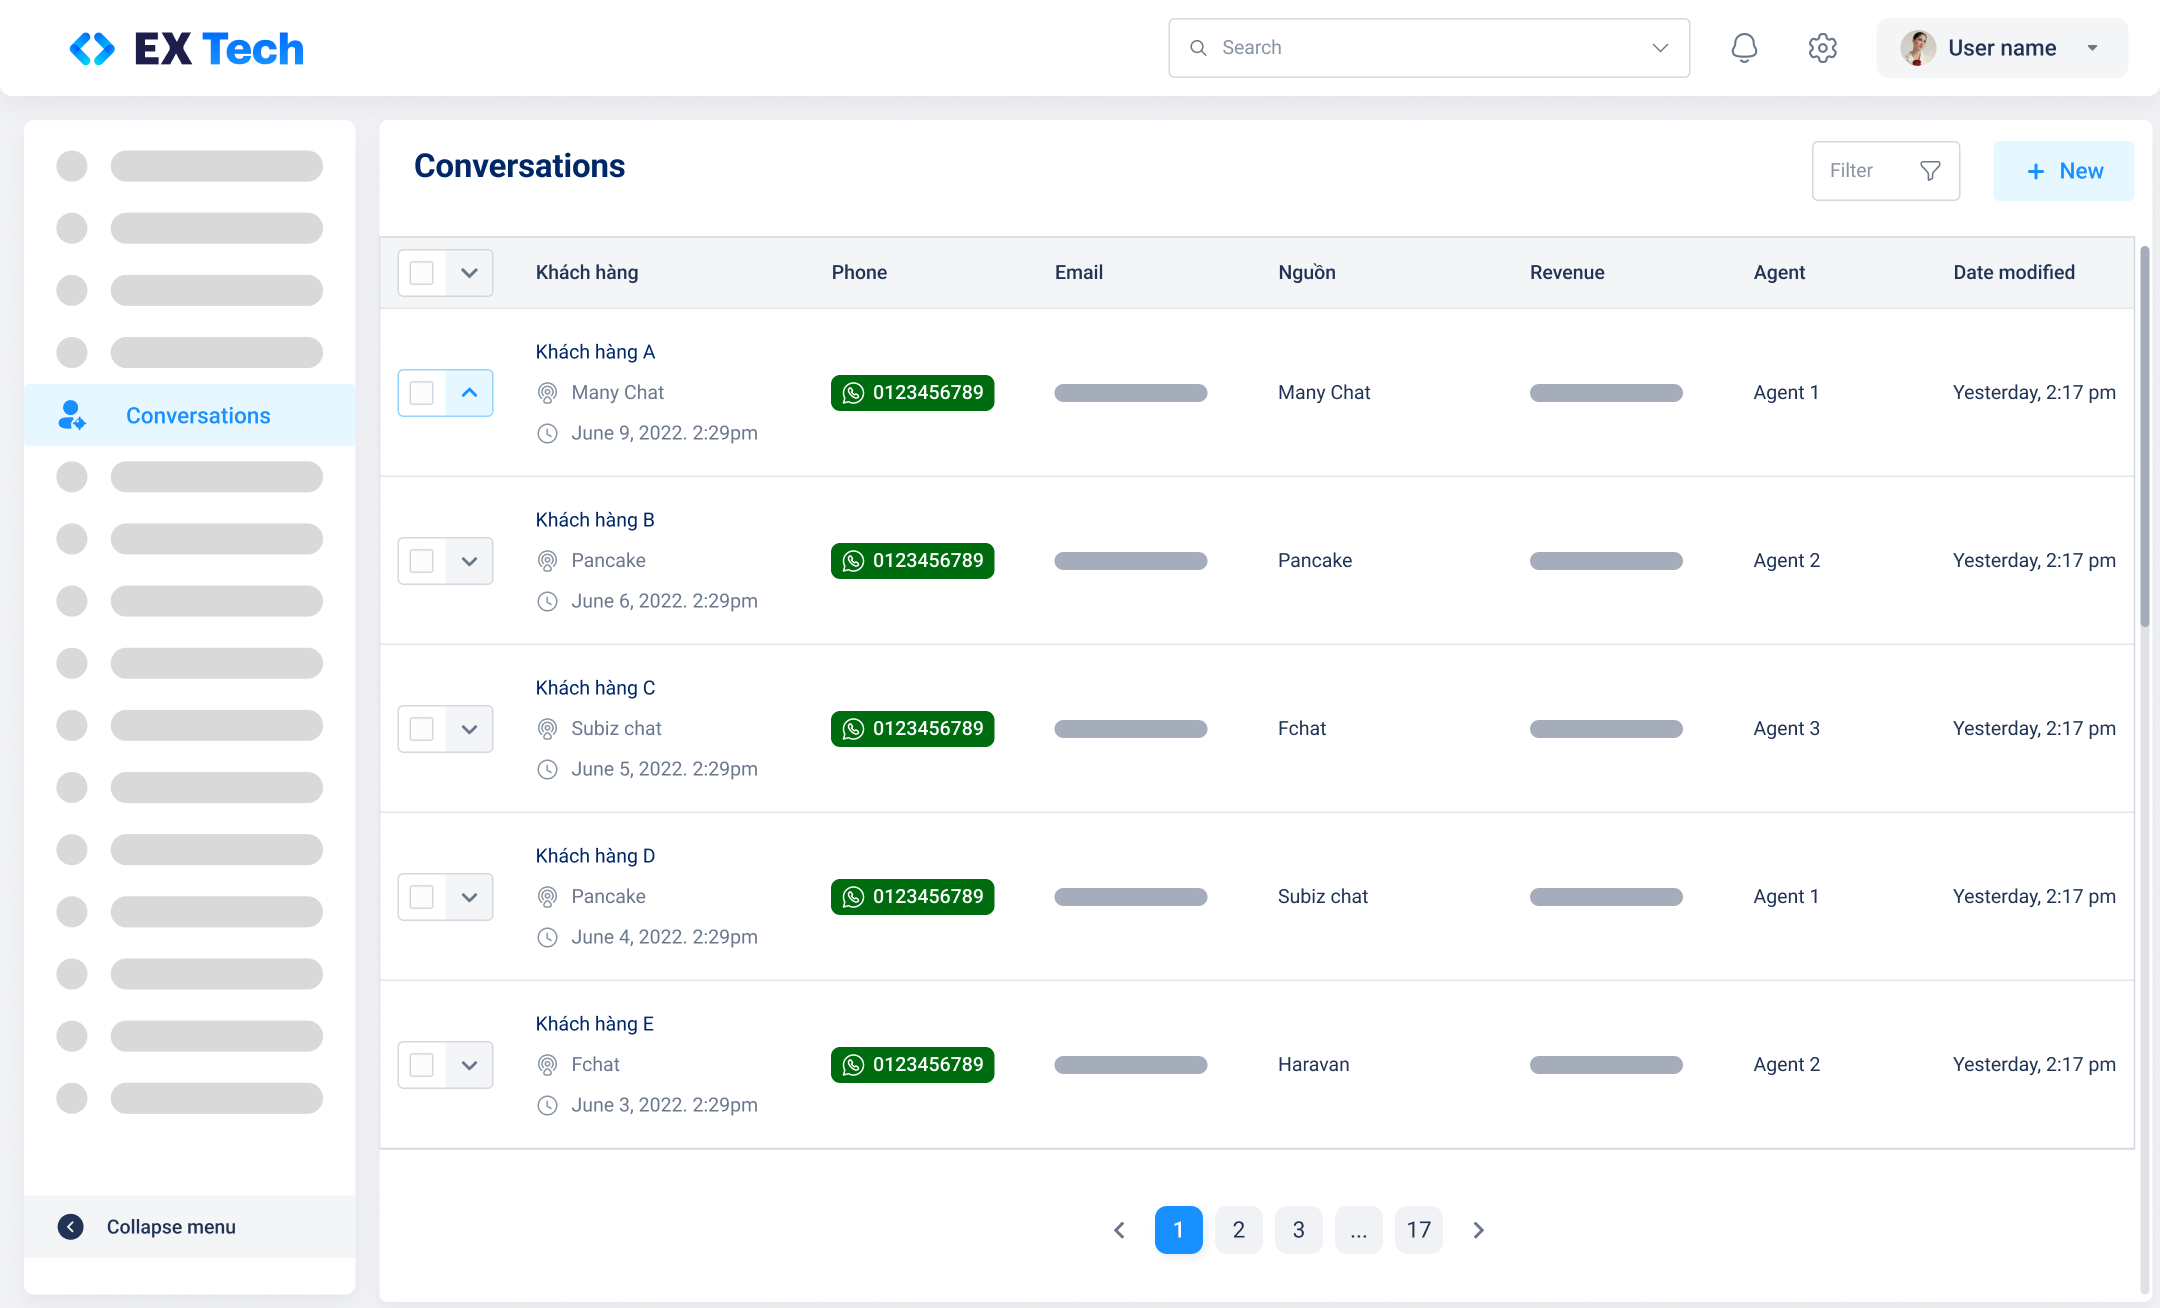Go to the next page arrow

point(1478,1230)
